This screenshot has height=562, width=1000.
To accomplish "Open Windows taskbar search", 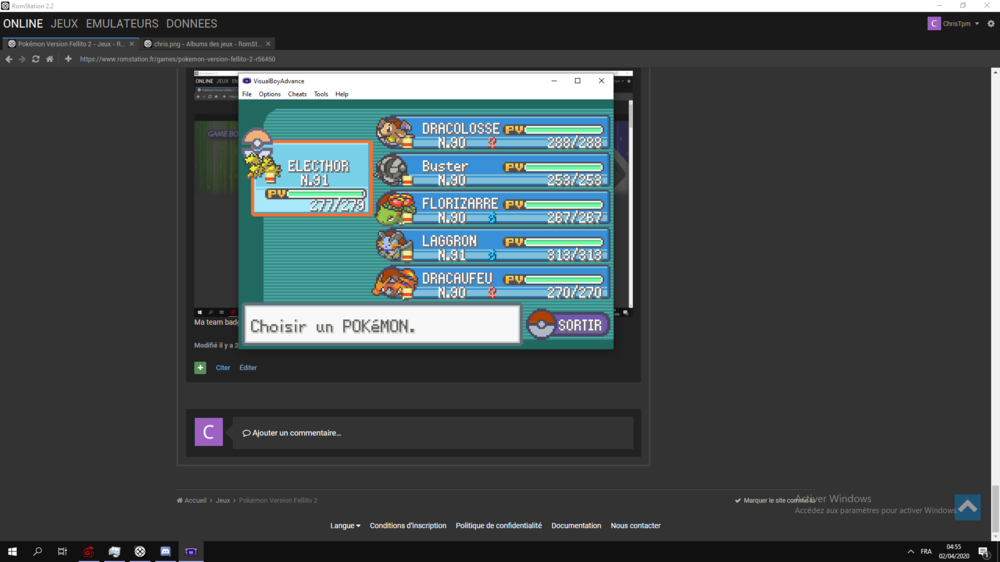I will tap(38, 552).
